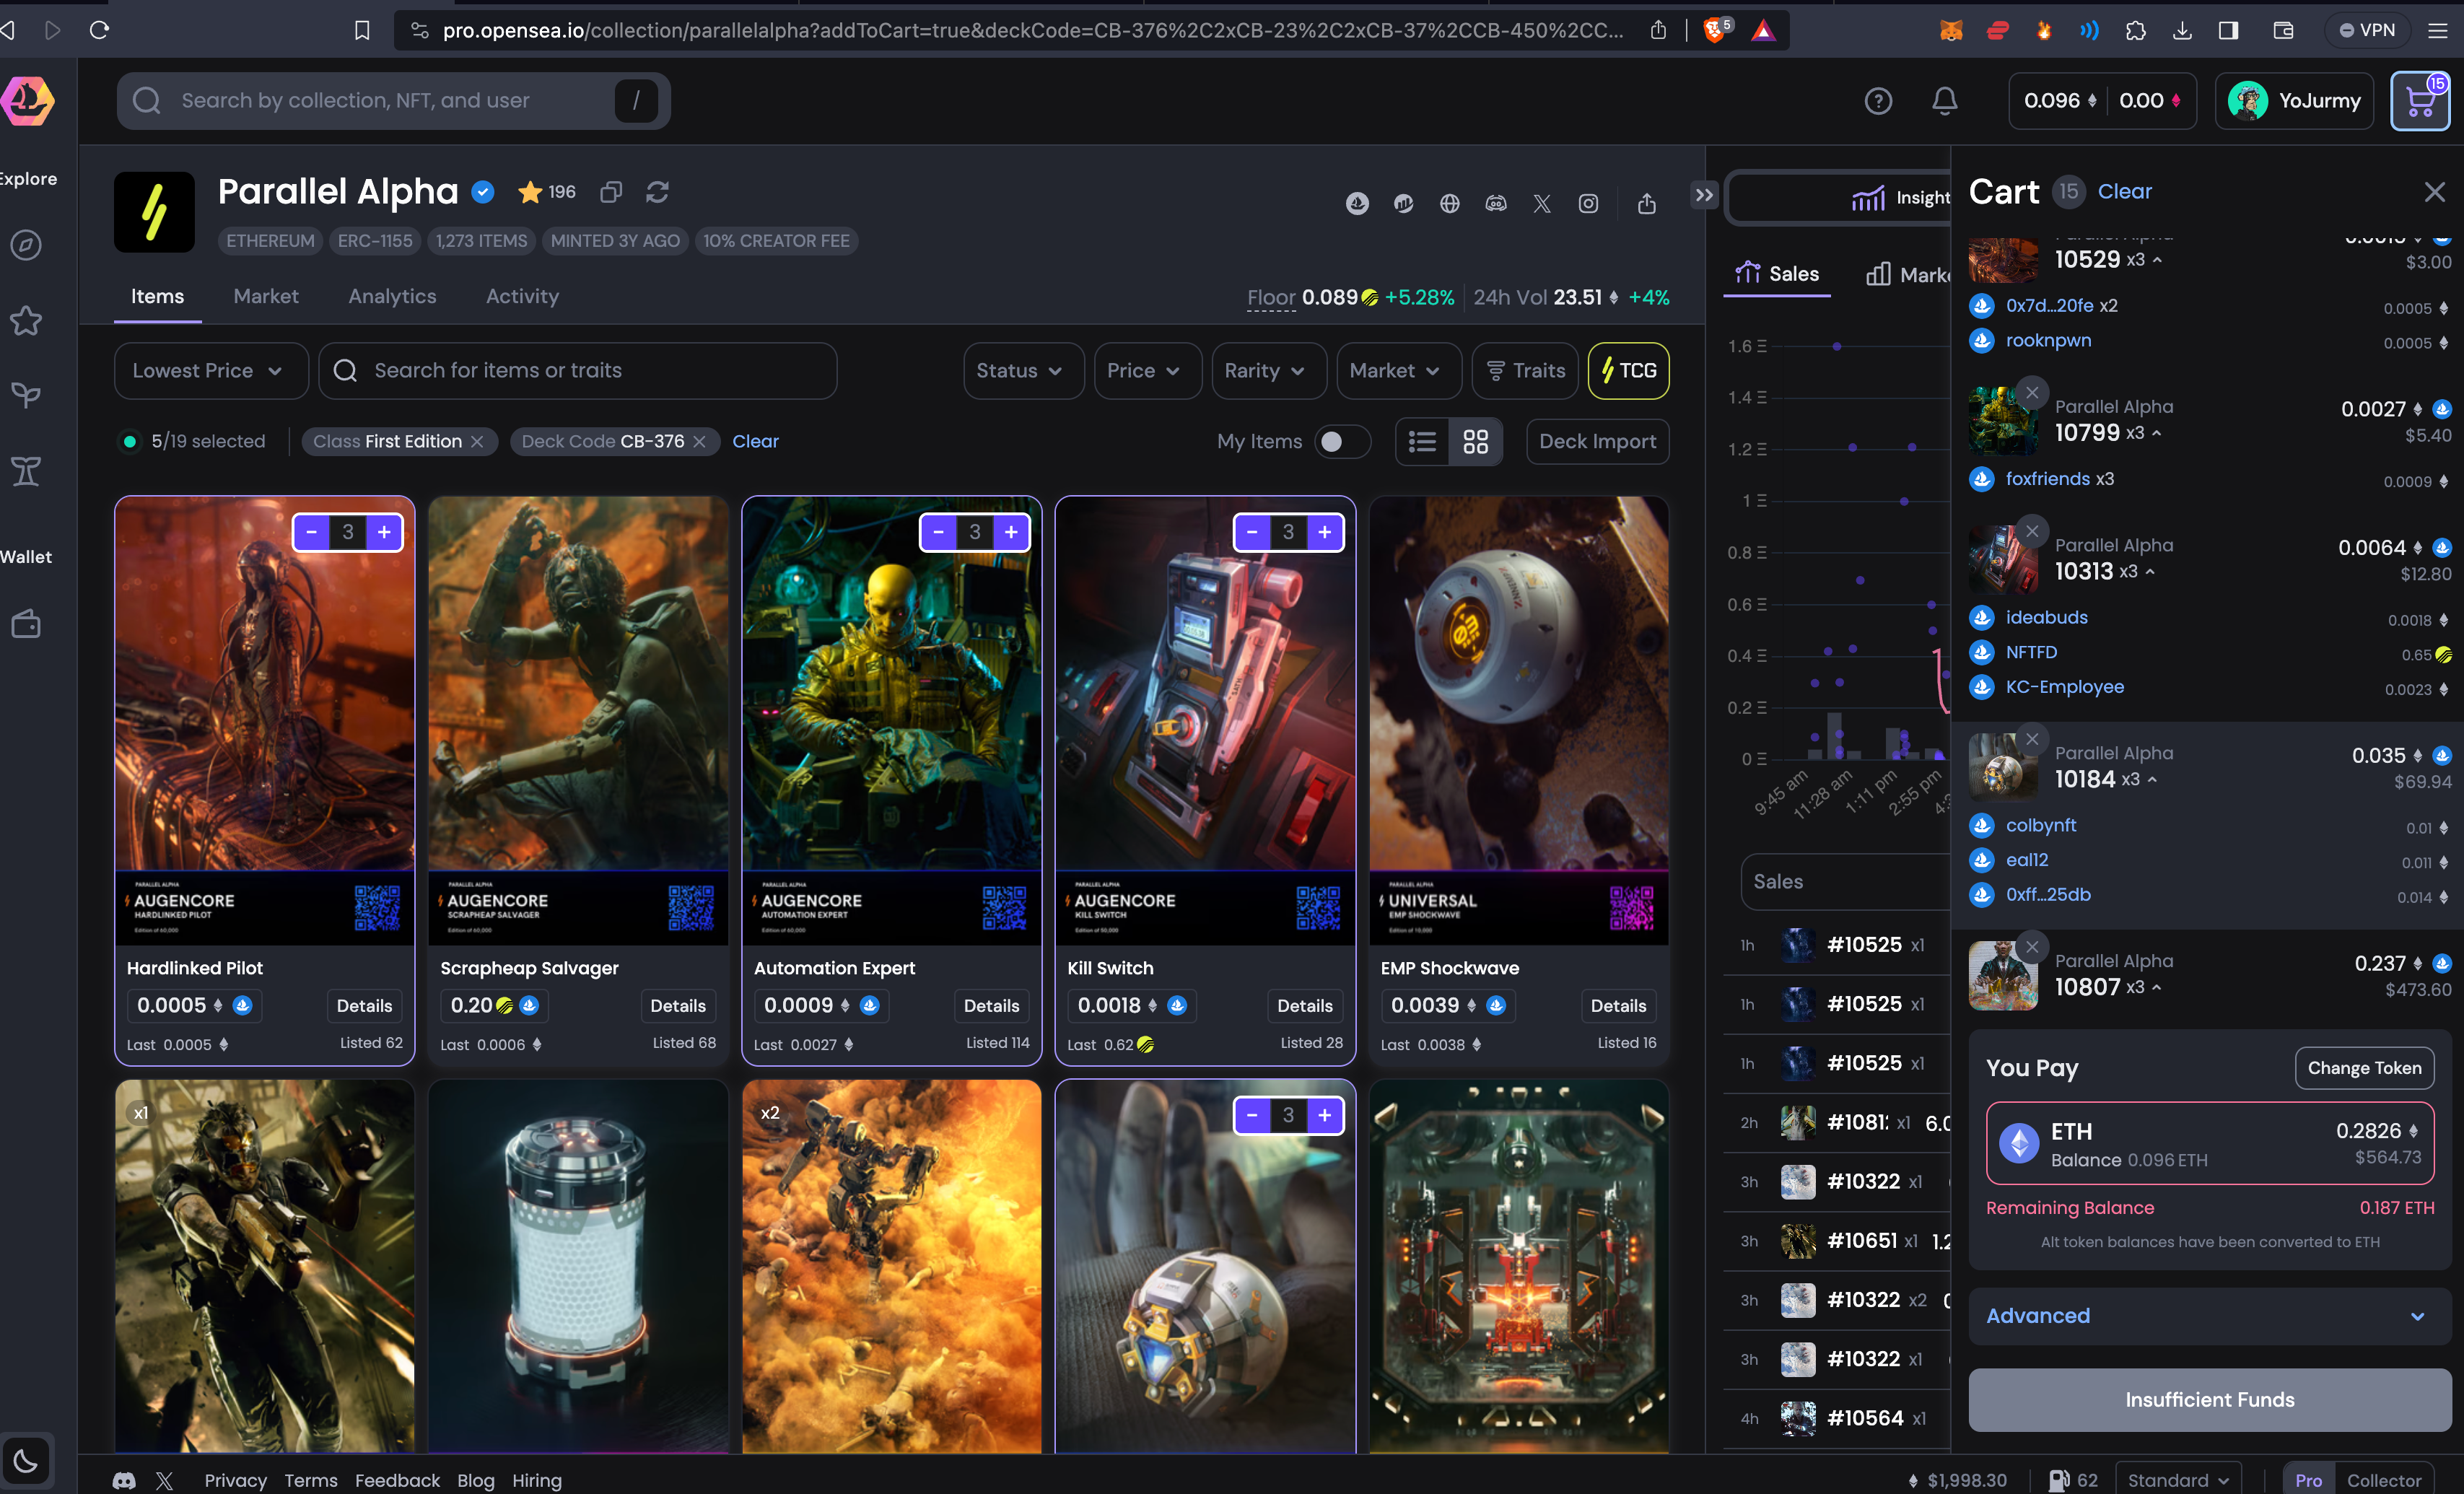Open the YoJurmy profile menu
Image resolution: width=2464 pixels, height=1494 pixels.
[x=2294, y=100]
